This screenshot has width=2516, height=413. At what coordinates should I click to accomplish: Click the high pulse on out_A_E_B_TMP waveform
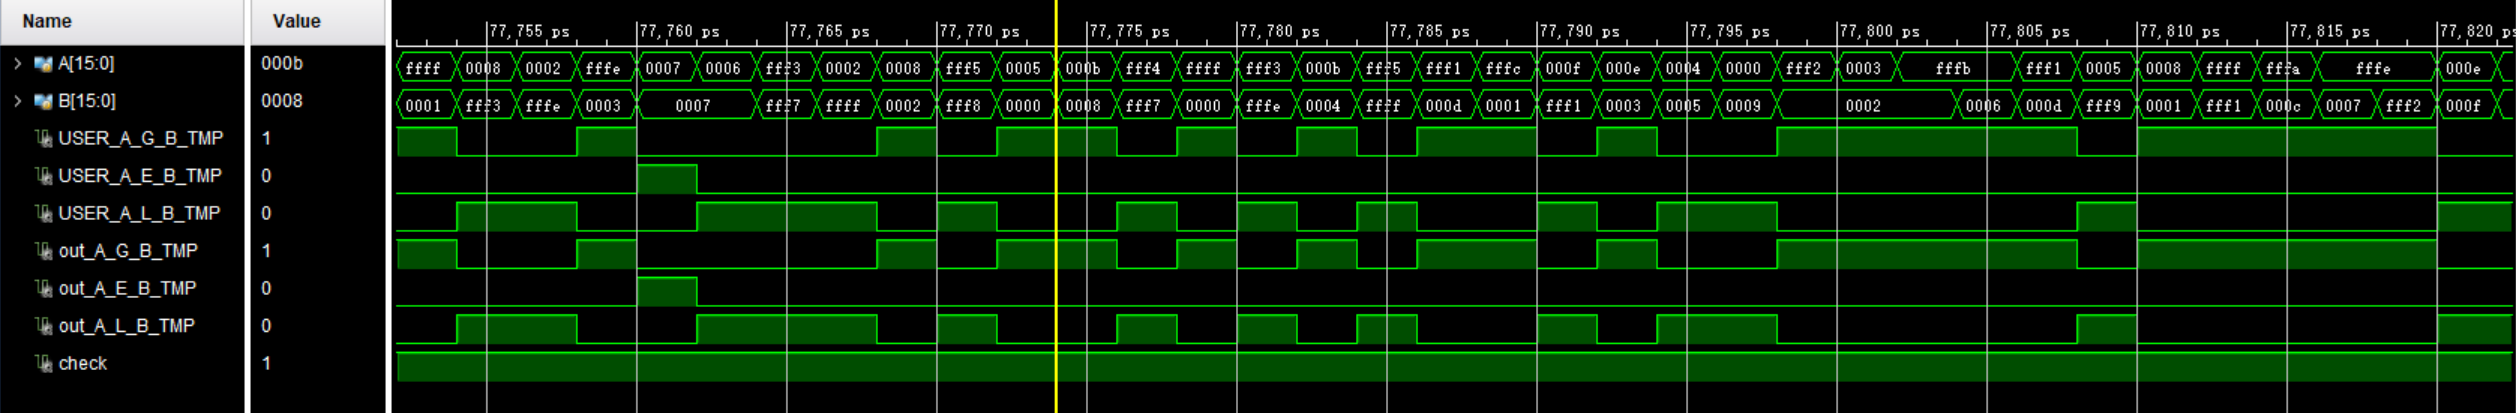667,292
